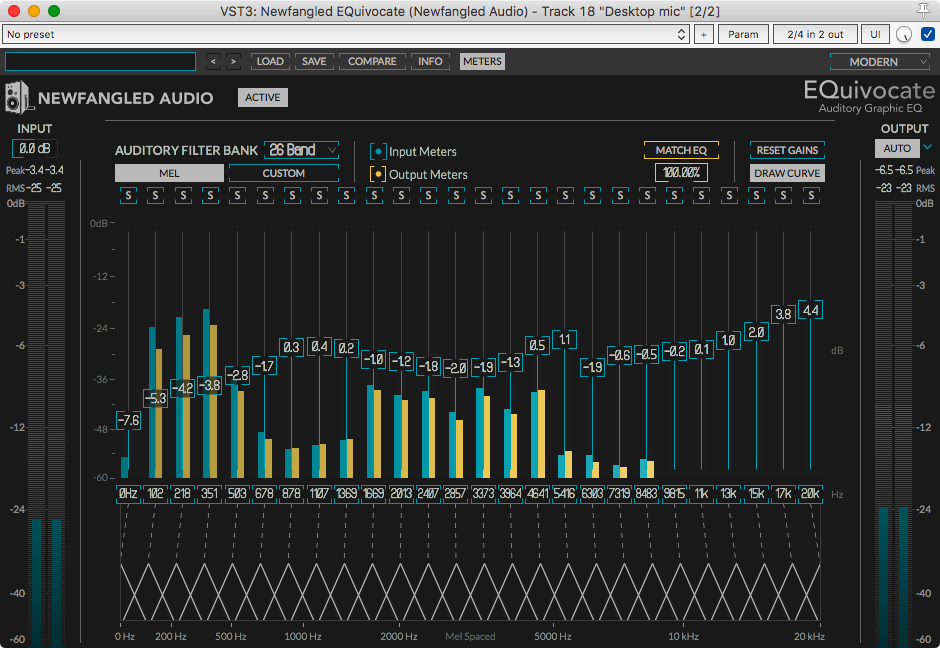Click the empty preset name field
Screen dimensions: 940x648
[100, 61]
